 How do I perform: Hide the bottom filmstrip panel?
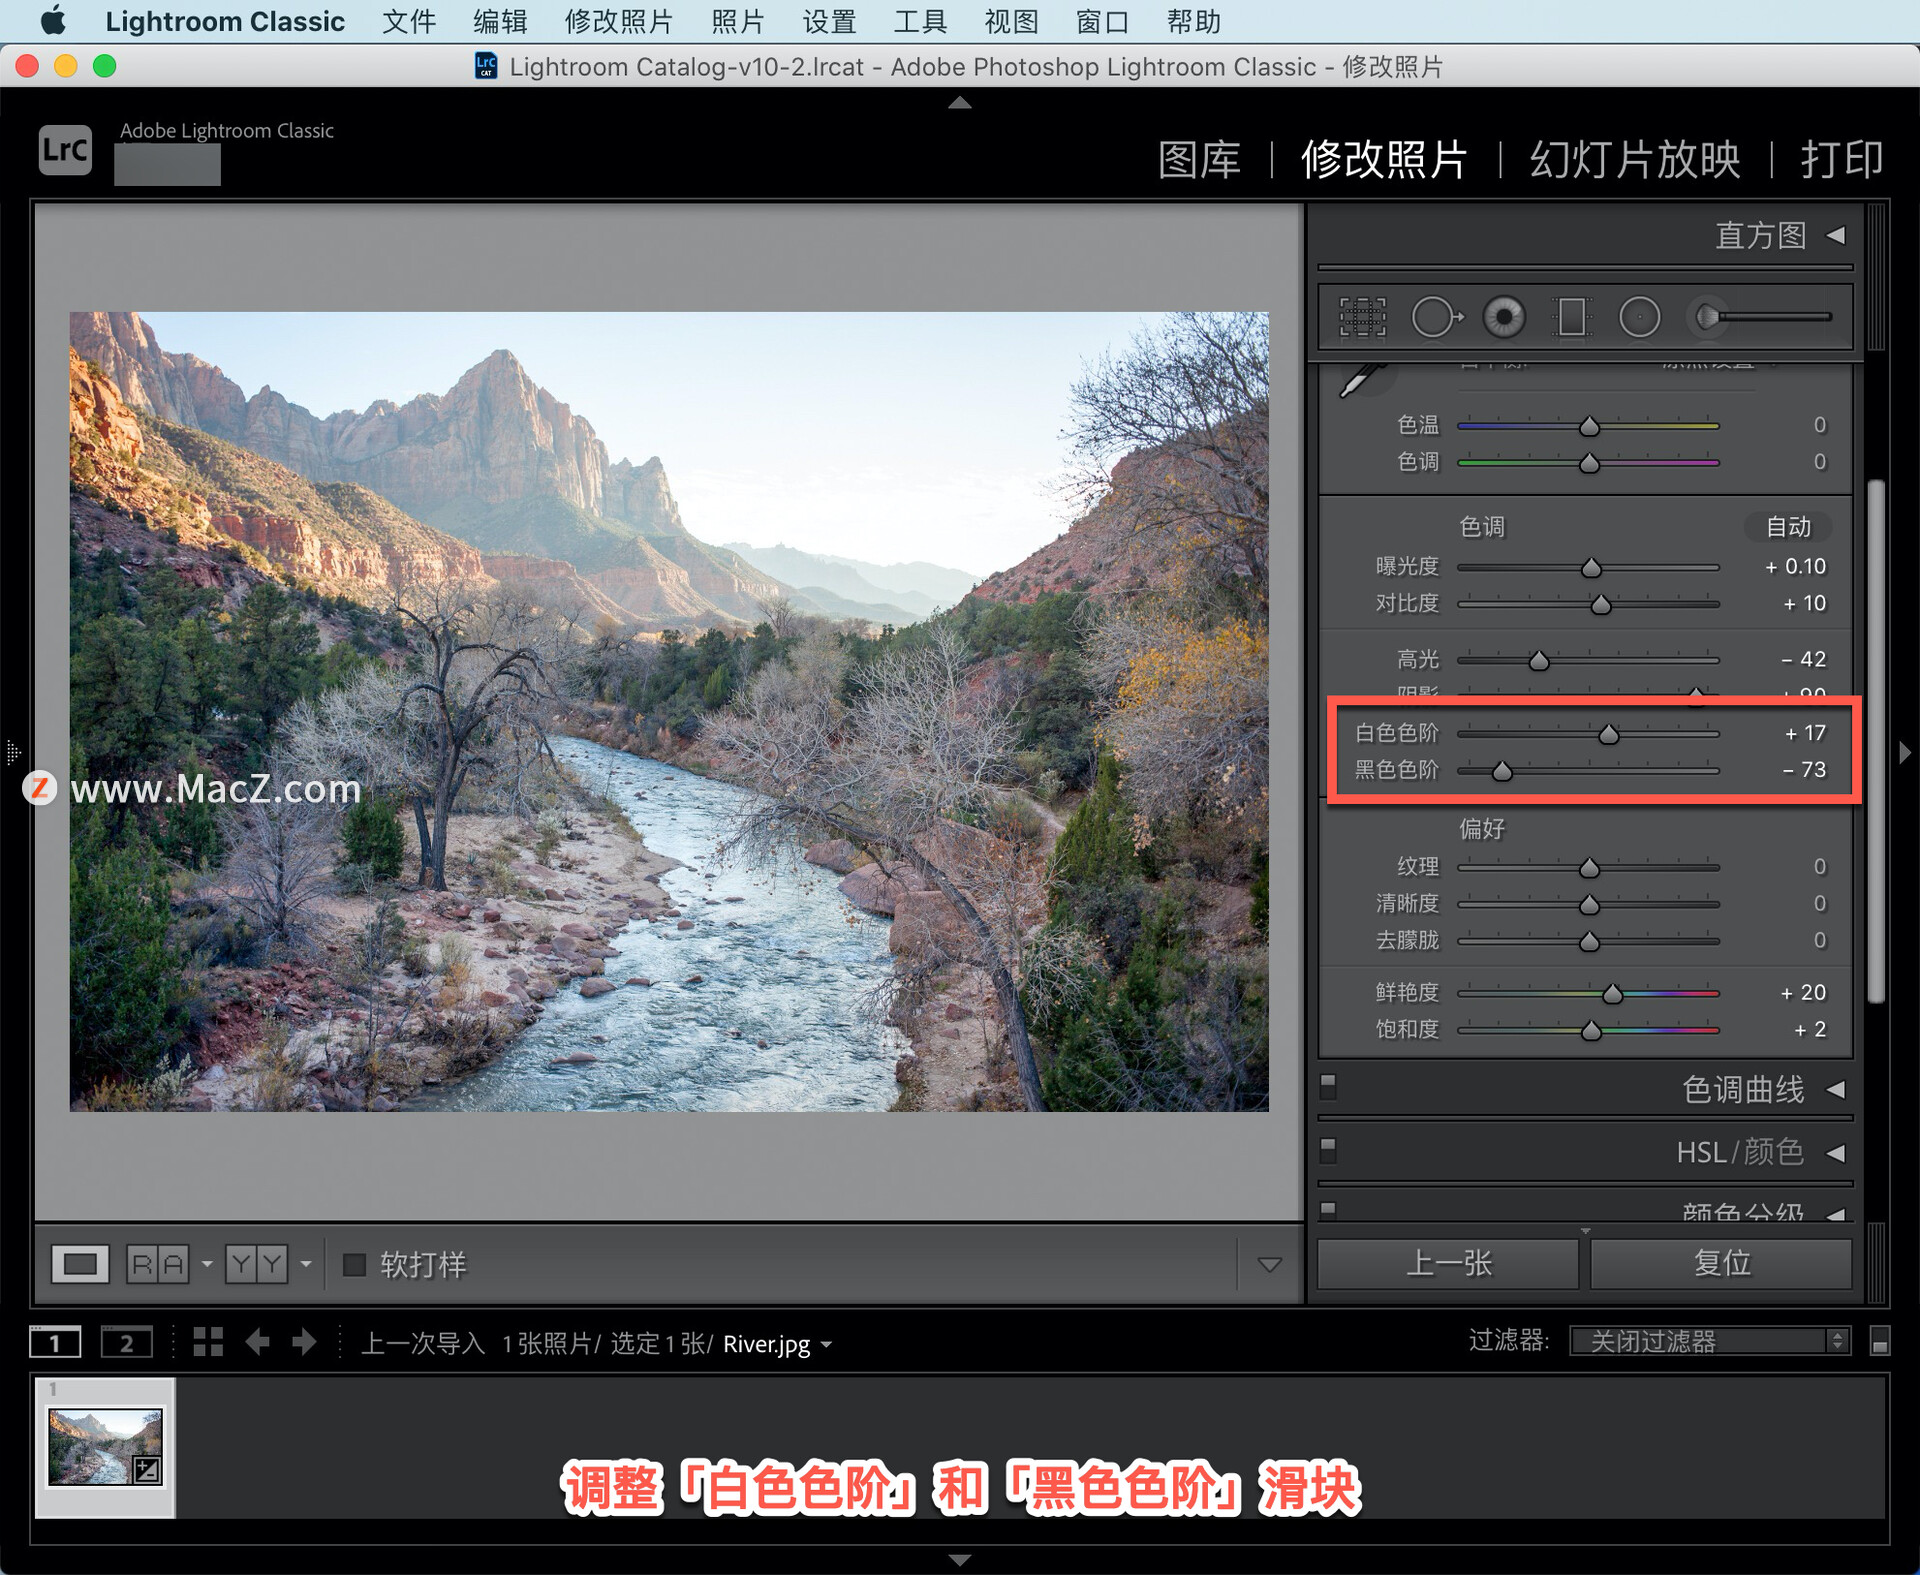point(960,1560)
